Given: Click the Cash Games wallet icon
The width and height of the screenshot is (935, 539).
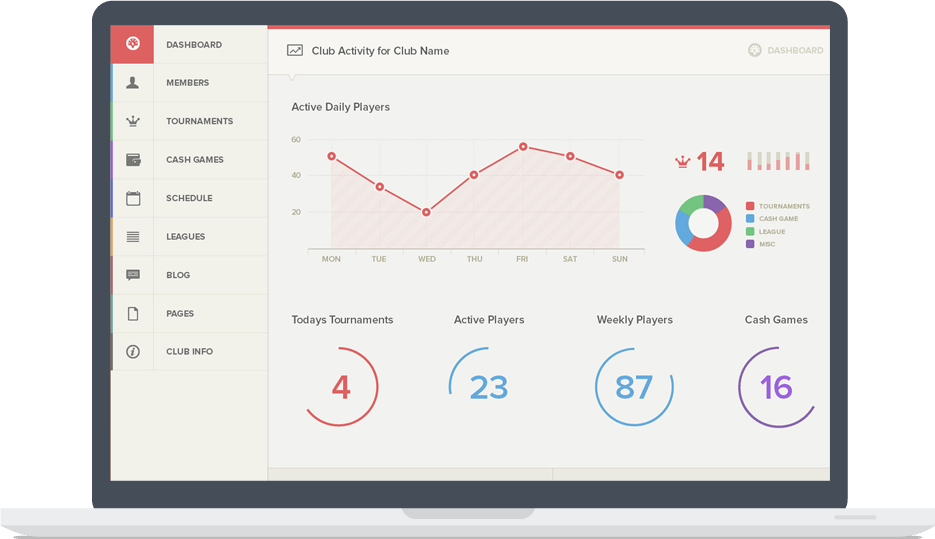Looking at the screenshot, I should coord(132,160).
